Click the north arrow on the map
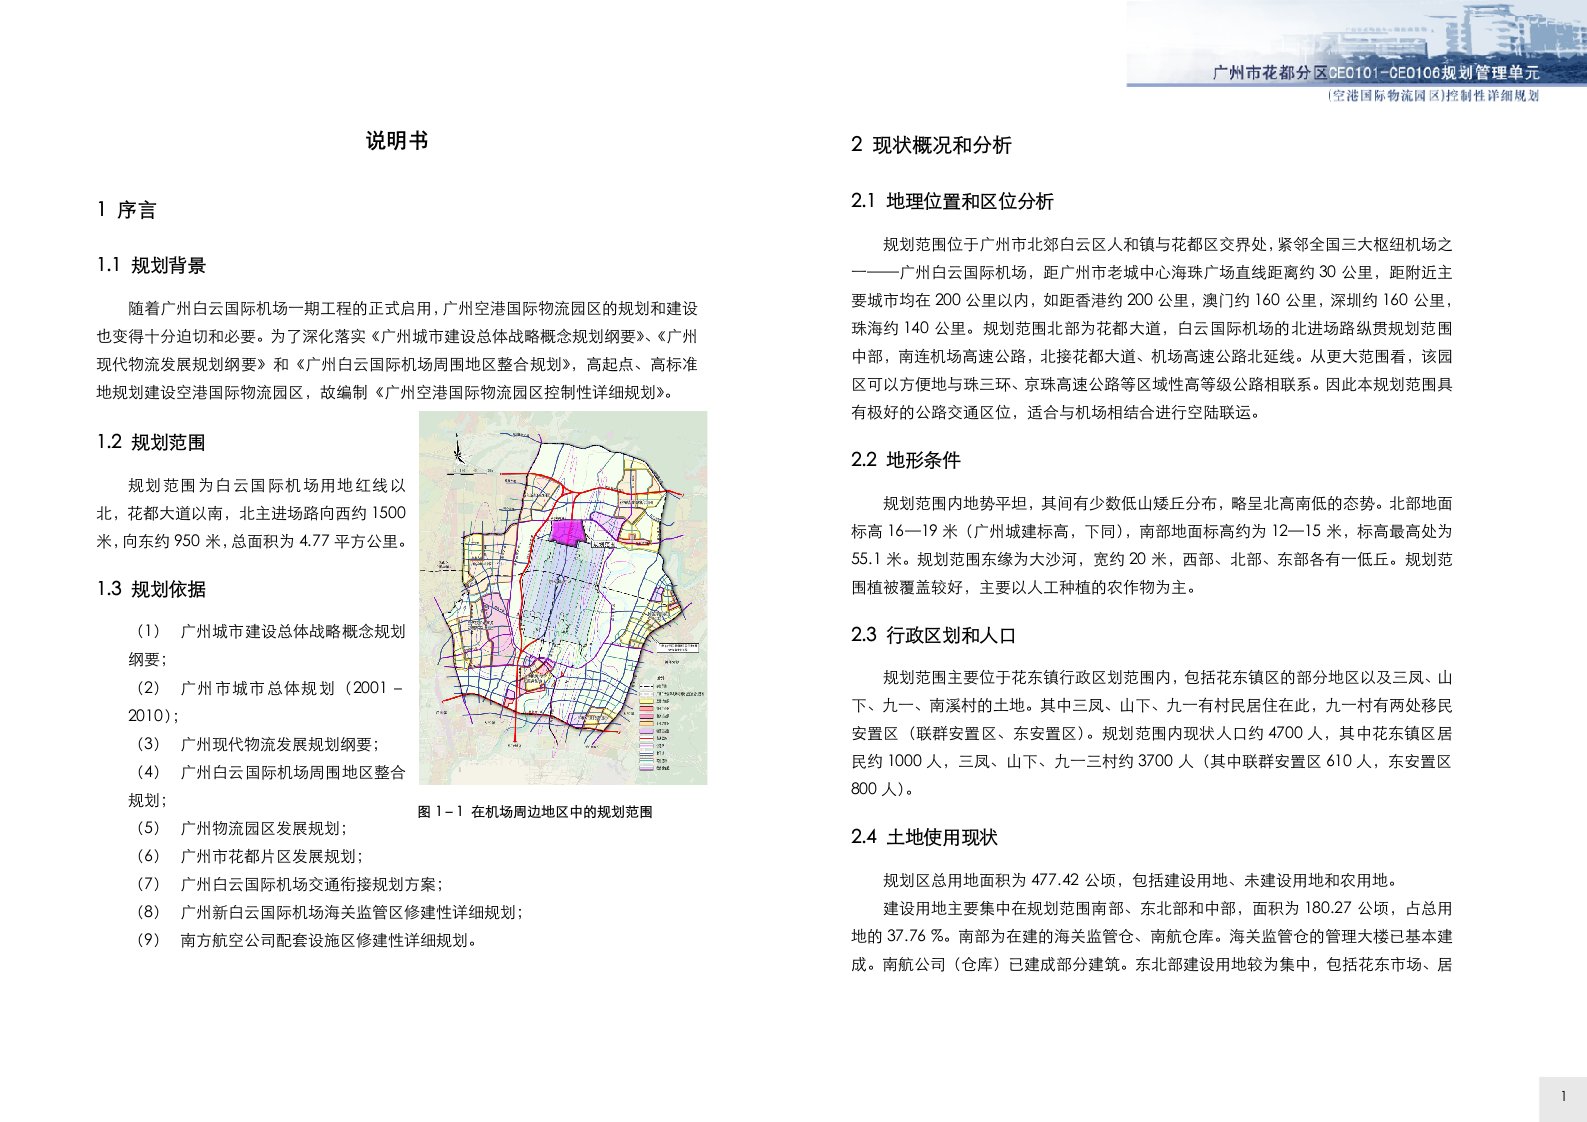Image resolution: width=1587 pixels, height=1122 pixels. pos(456,450)
